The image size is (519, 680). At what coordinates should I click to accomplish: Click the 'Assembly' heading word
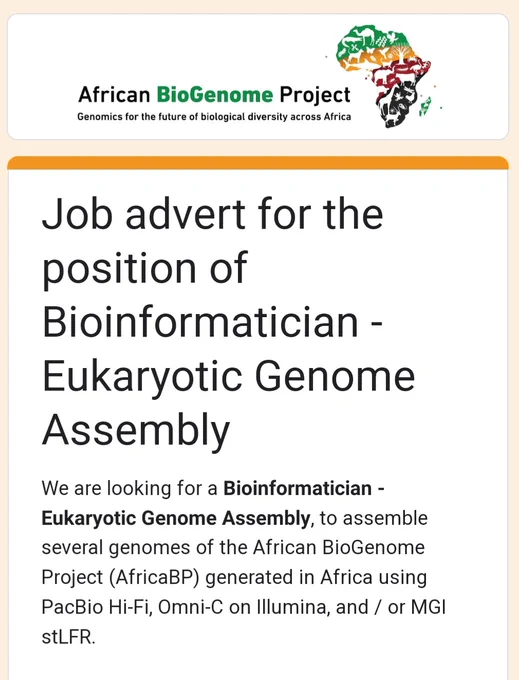136,431
